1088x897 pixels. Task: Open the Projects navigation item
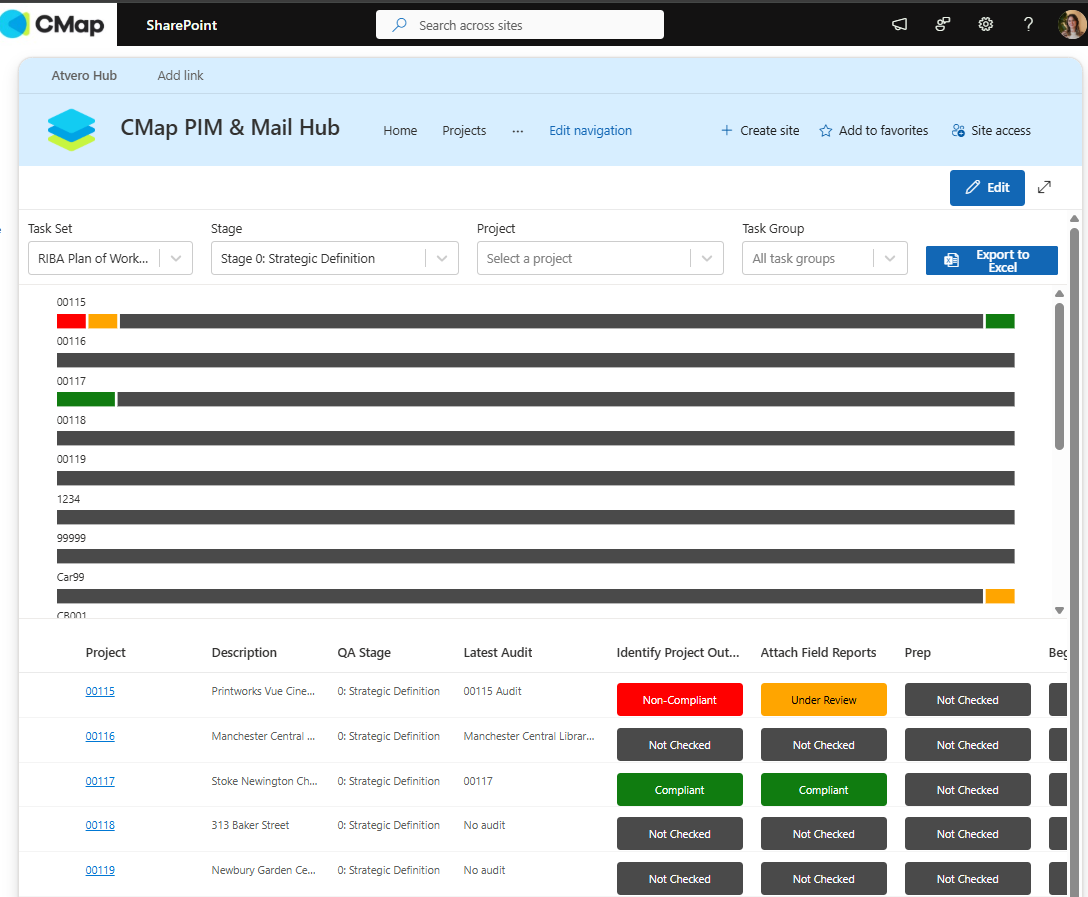464,130
